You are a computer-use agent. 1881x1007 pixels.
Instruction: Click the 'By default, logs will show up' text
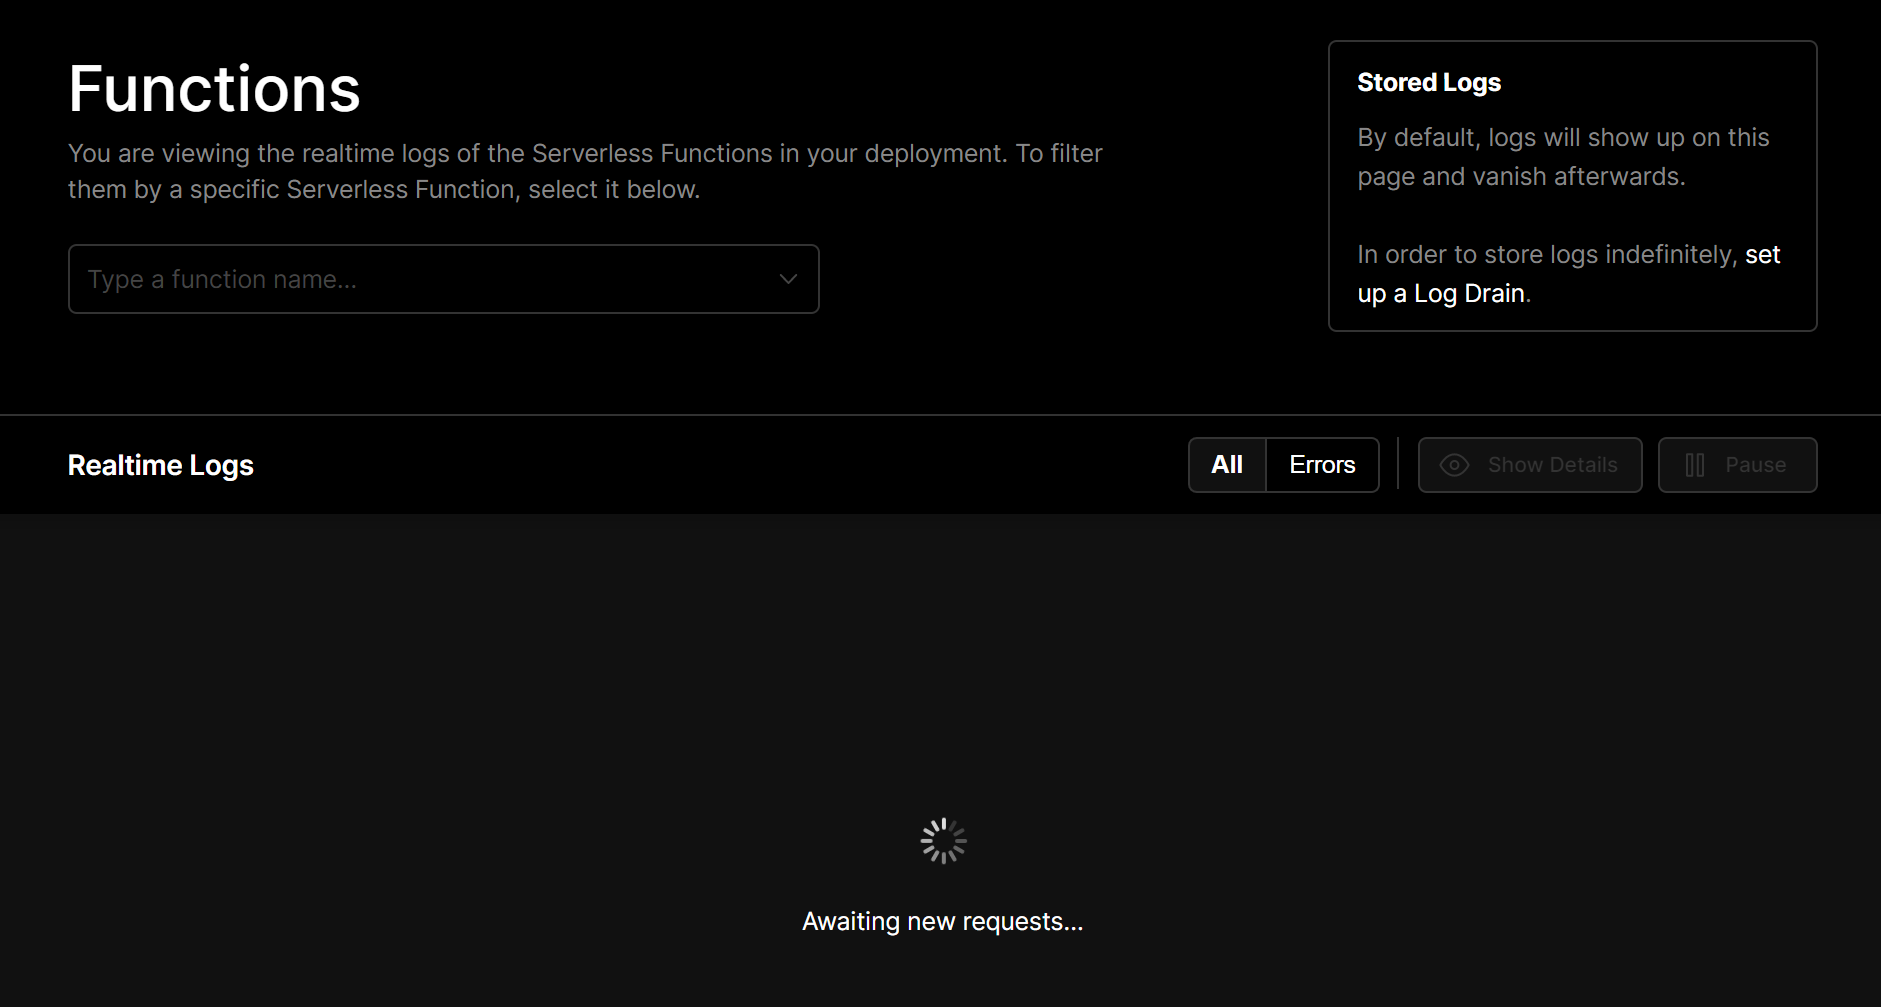click(1563, 157)
